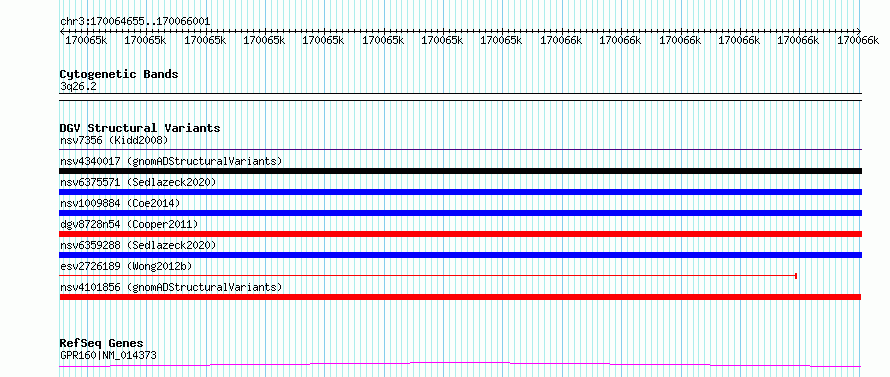Click the Cytogenetic Bands track title
This screenshot has height=377, width=890.
[x=119, y=74]
